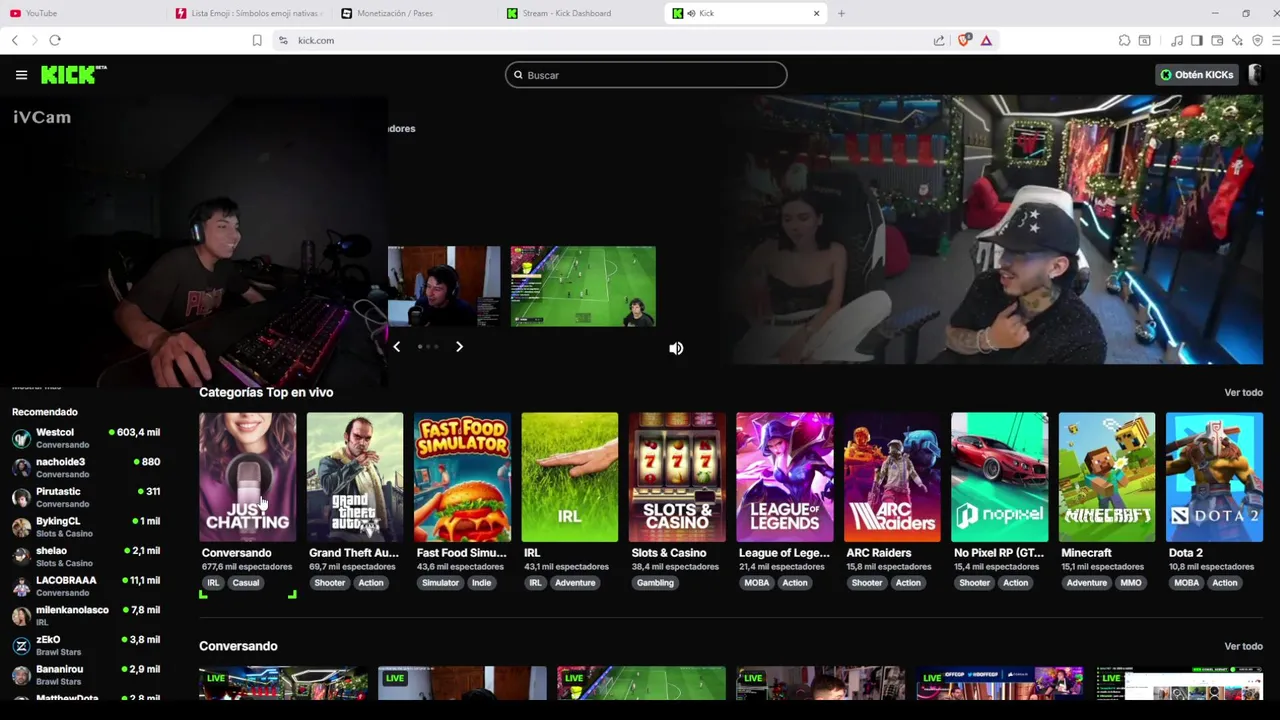Viewport: 1280px width, 720px height.
Task: Click Westcol channel avatar in sidebar
Action: (21, 438)
